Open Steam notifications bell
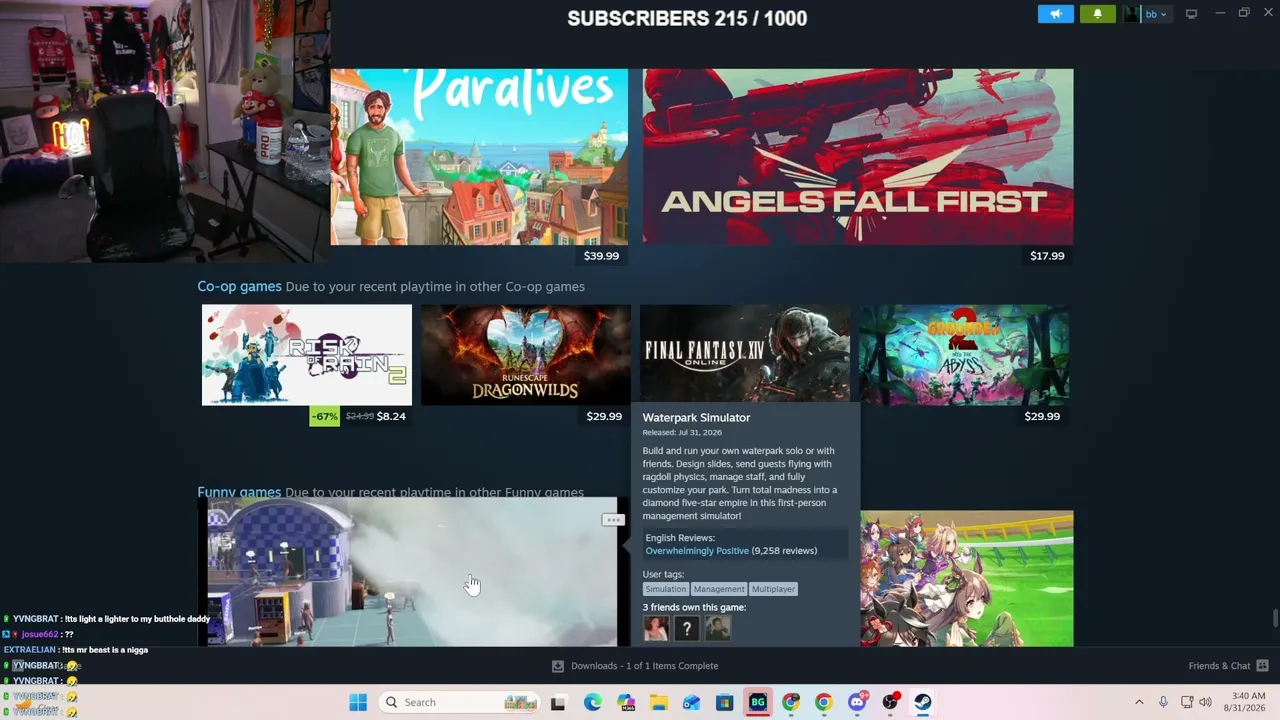Image resolution: width=1280 pixels, height=720 pixels. pyautogui.click(x=1097, y=14)
